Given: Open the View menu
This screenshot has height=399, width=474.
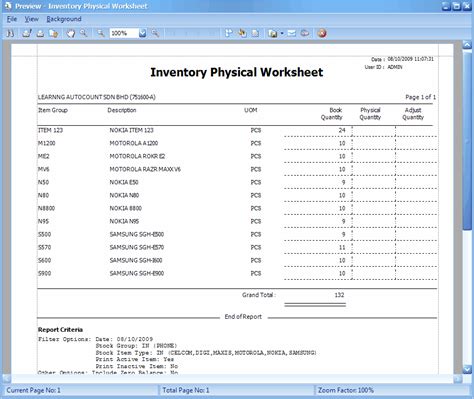Looking at the screenshot, I should [32, 19].
